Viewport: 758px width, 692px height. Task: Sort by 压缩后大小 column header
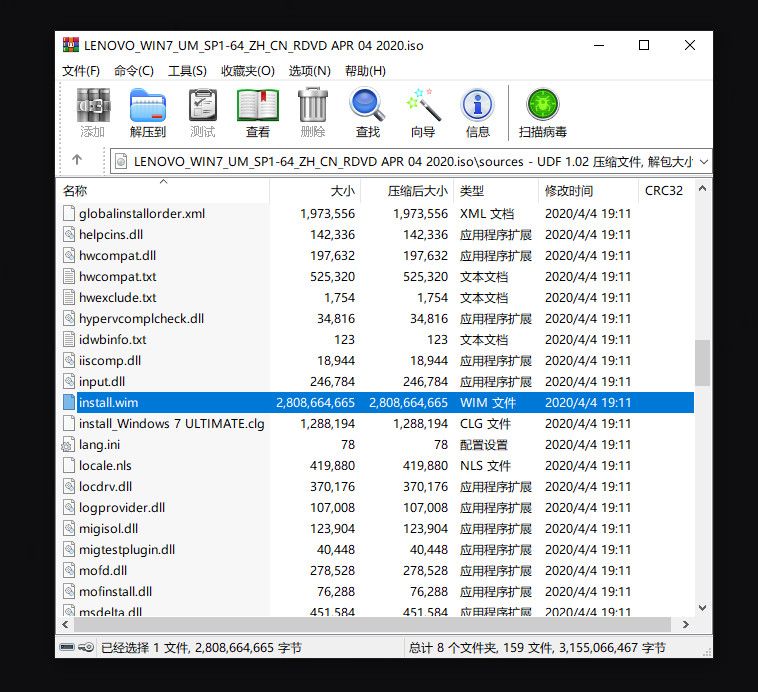coord(408,191)
